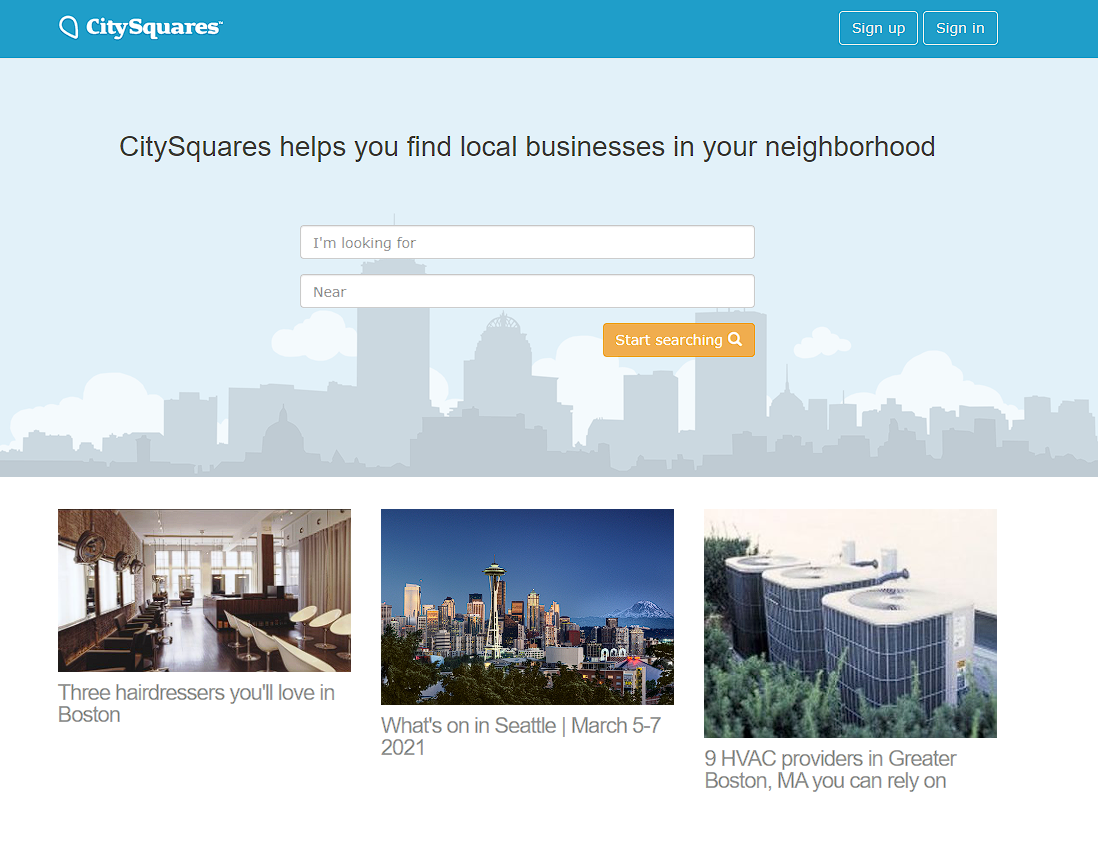
Task: Open the Sign in page
Action: (x=960, y=28)
